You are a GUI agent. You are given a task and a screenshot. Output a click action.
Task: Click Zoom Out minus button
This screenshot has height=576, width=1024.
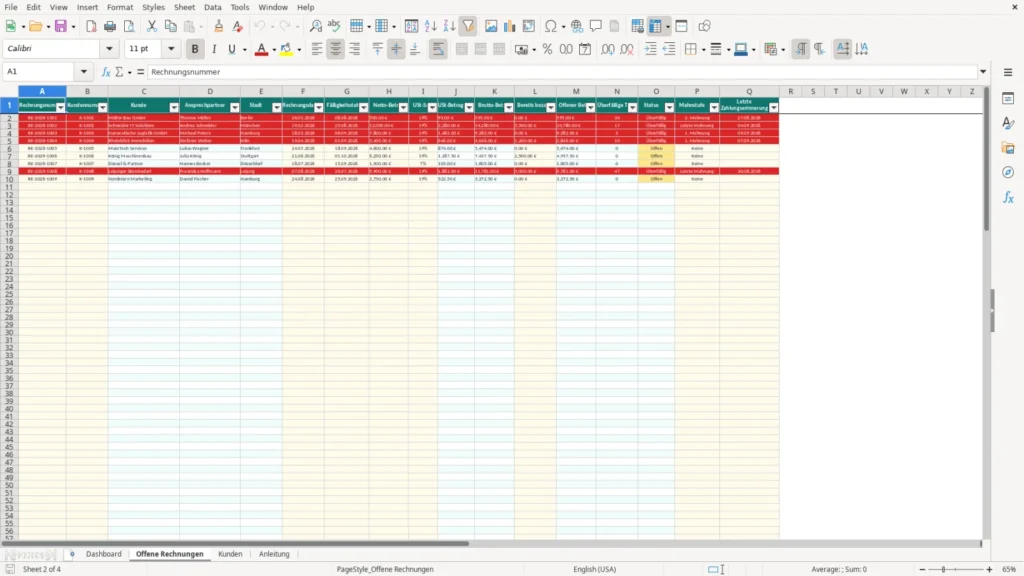pyautogui.click(x=922, y=569)
